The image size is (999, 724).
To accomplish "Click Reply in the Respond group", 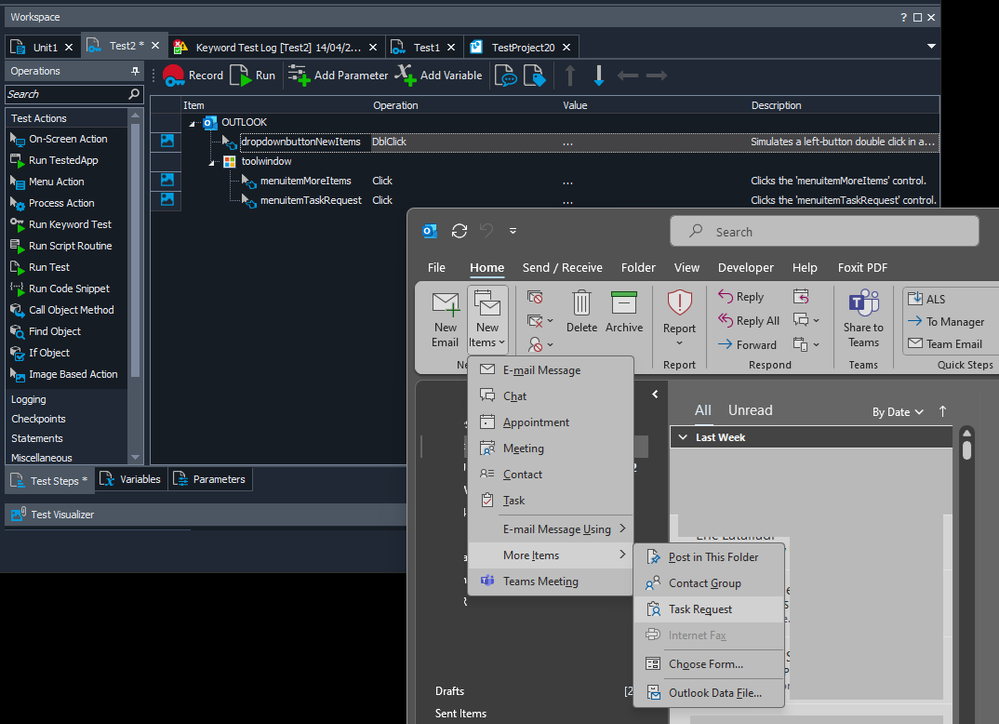I will [x=741, y=296].
